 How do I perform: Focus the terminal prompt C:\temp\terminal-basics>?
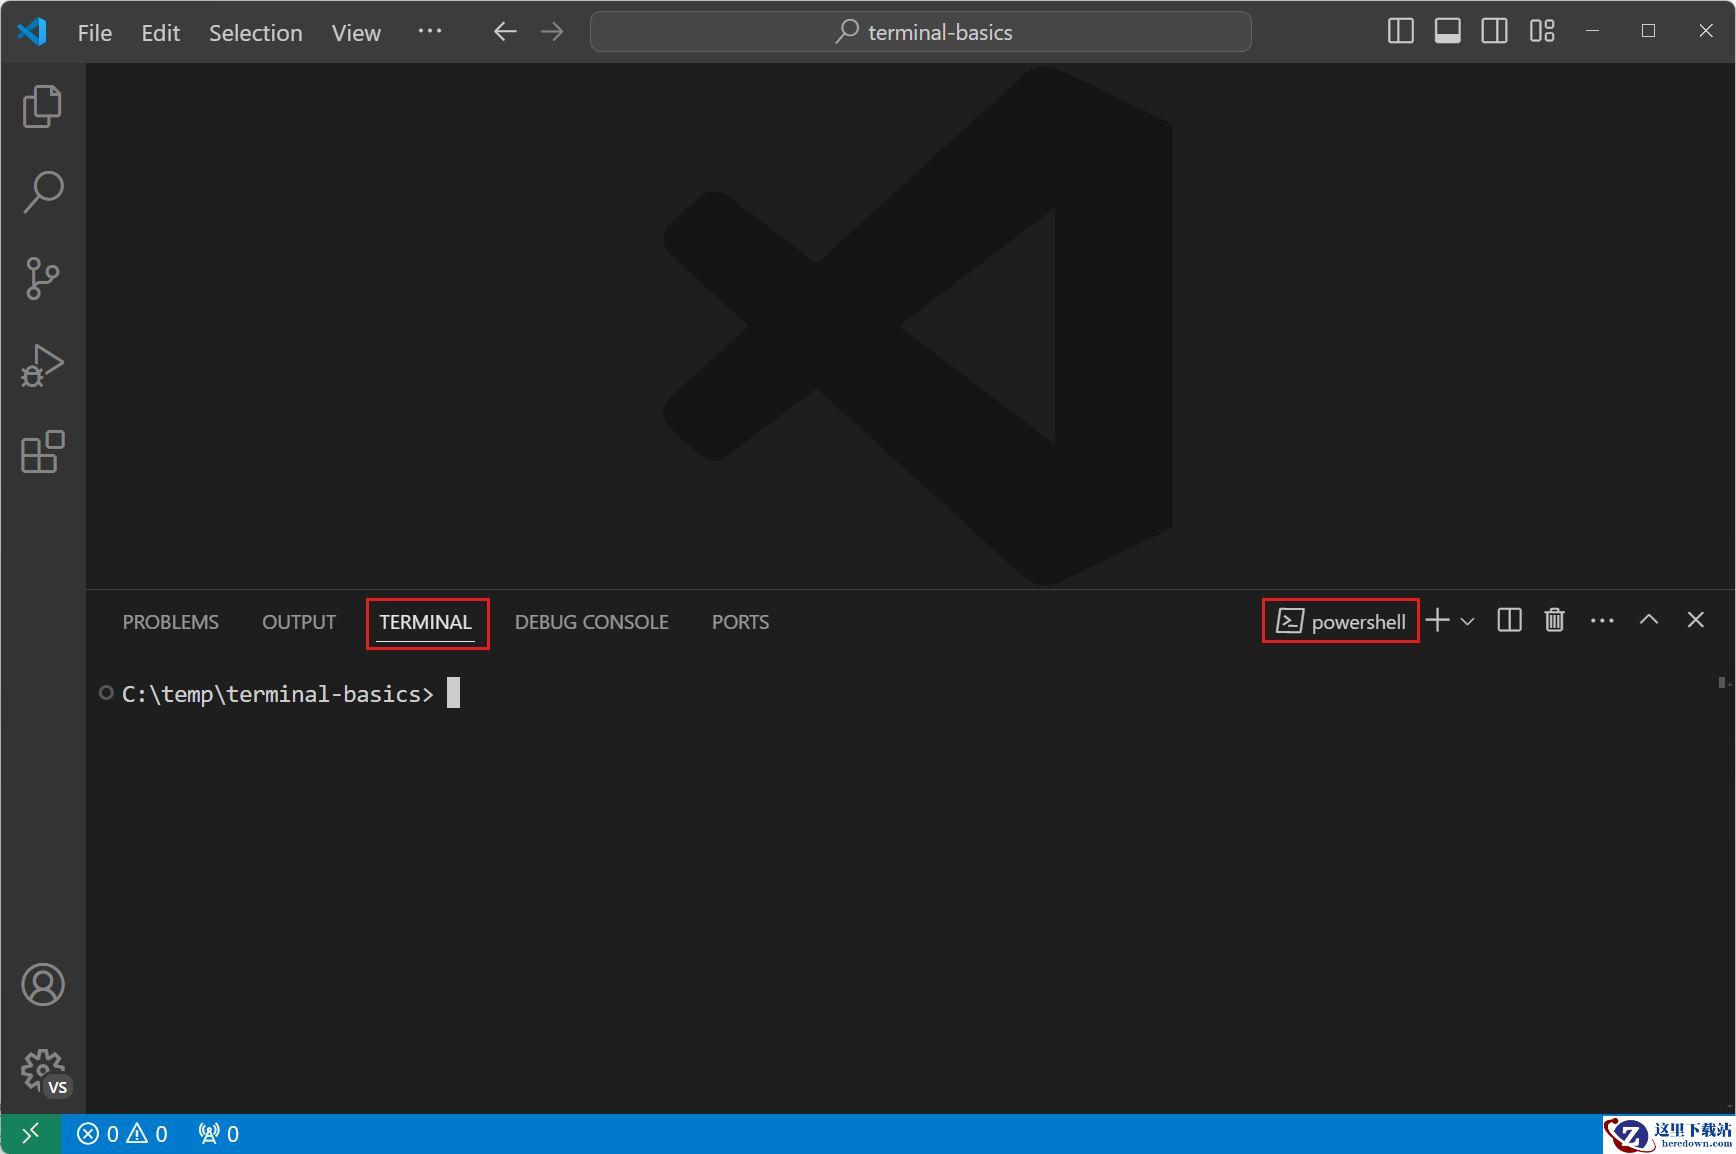[x=278, y=694]
